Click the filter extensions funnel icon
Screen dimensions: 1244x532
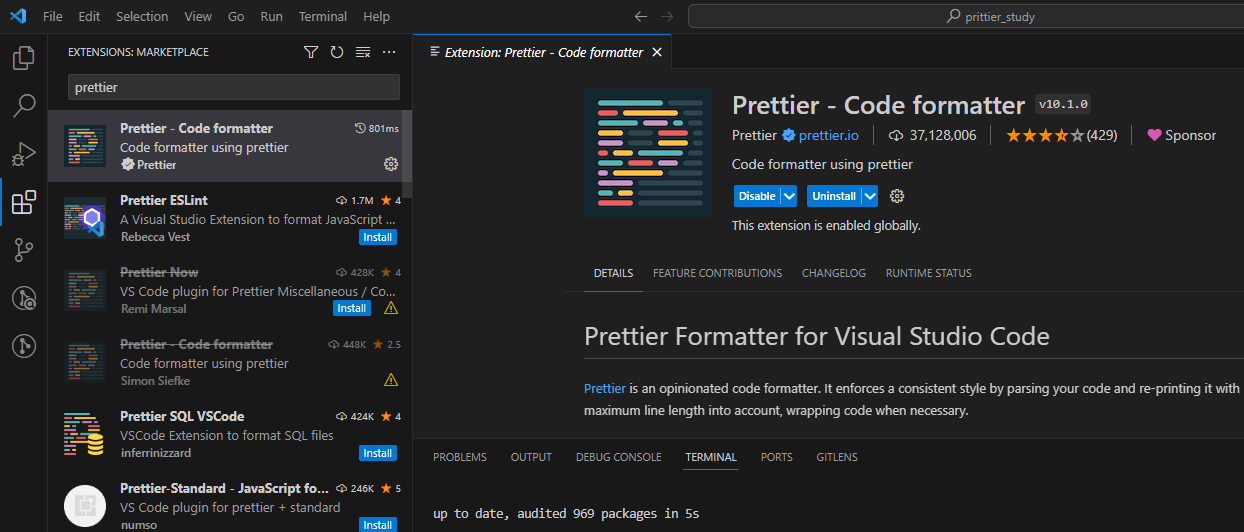[x=311, y=52]
